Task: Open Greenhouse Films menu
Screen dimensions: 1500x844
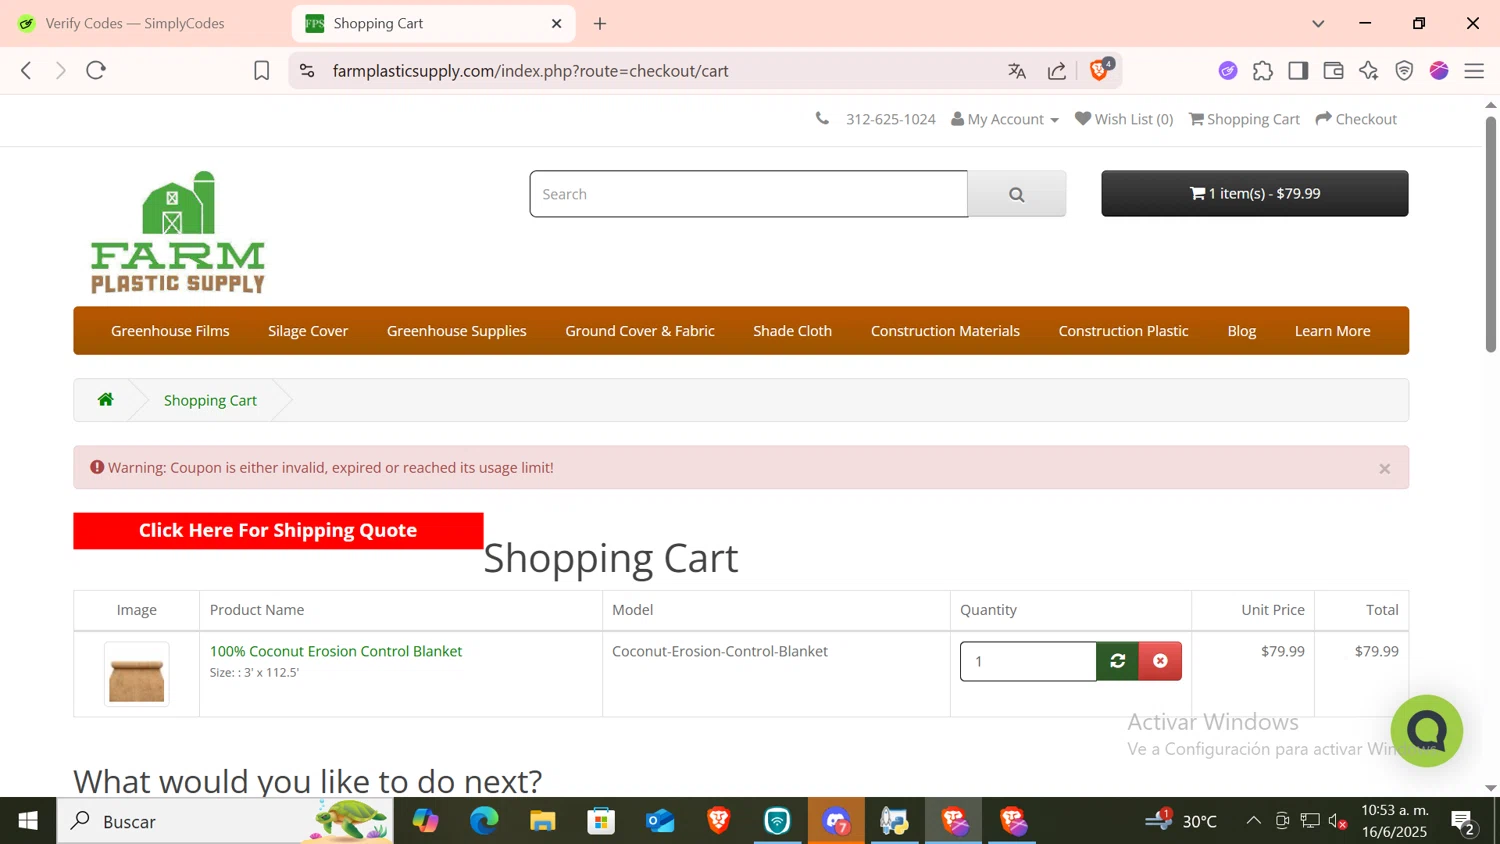Action: [x=170, y=331]
